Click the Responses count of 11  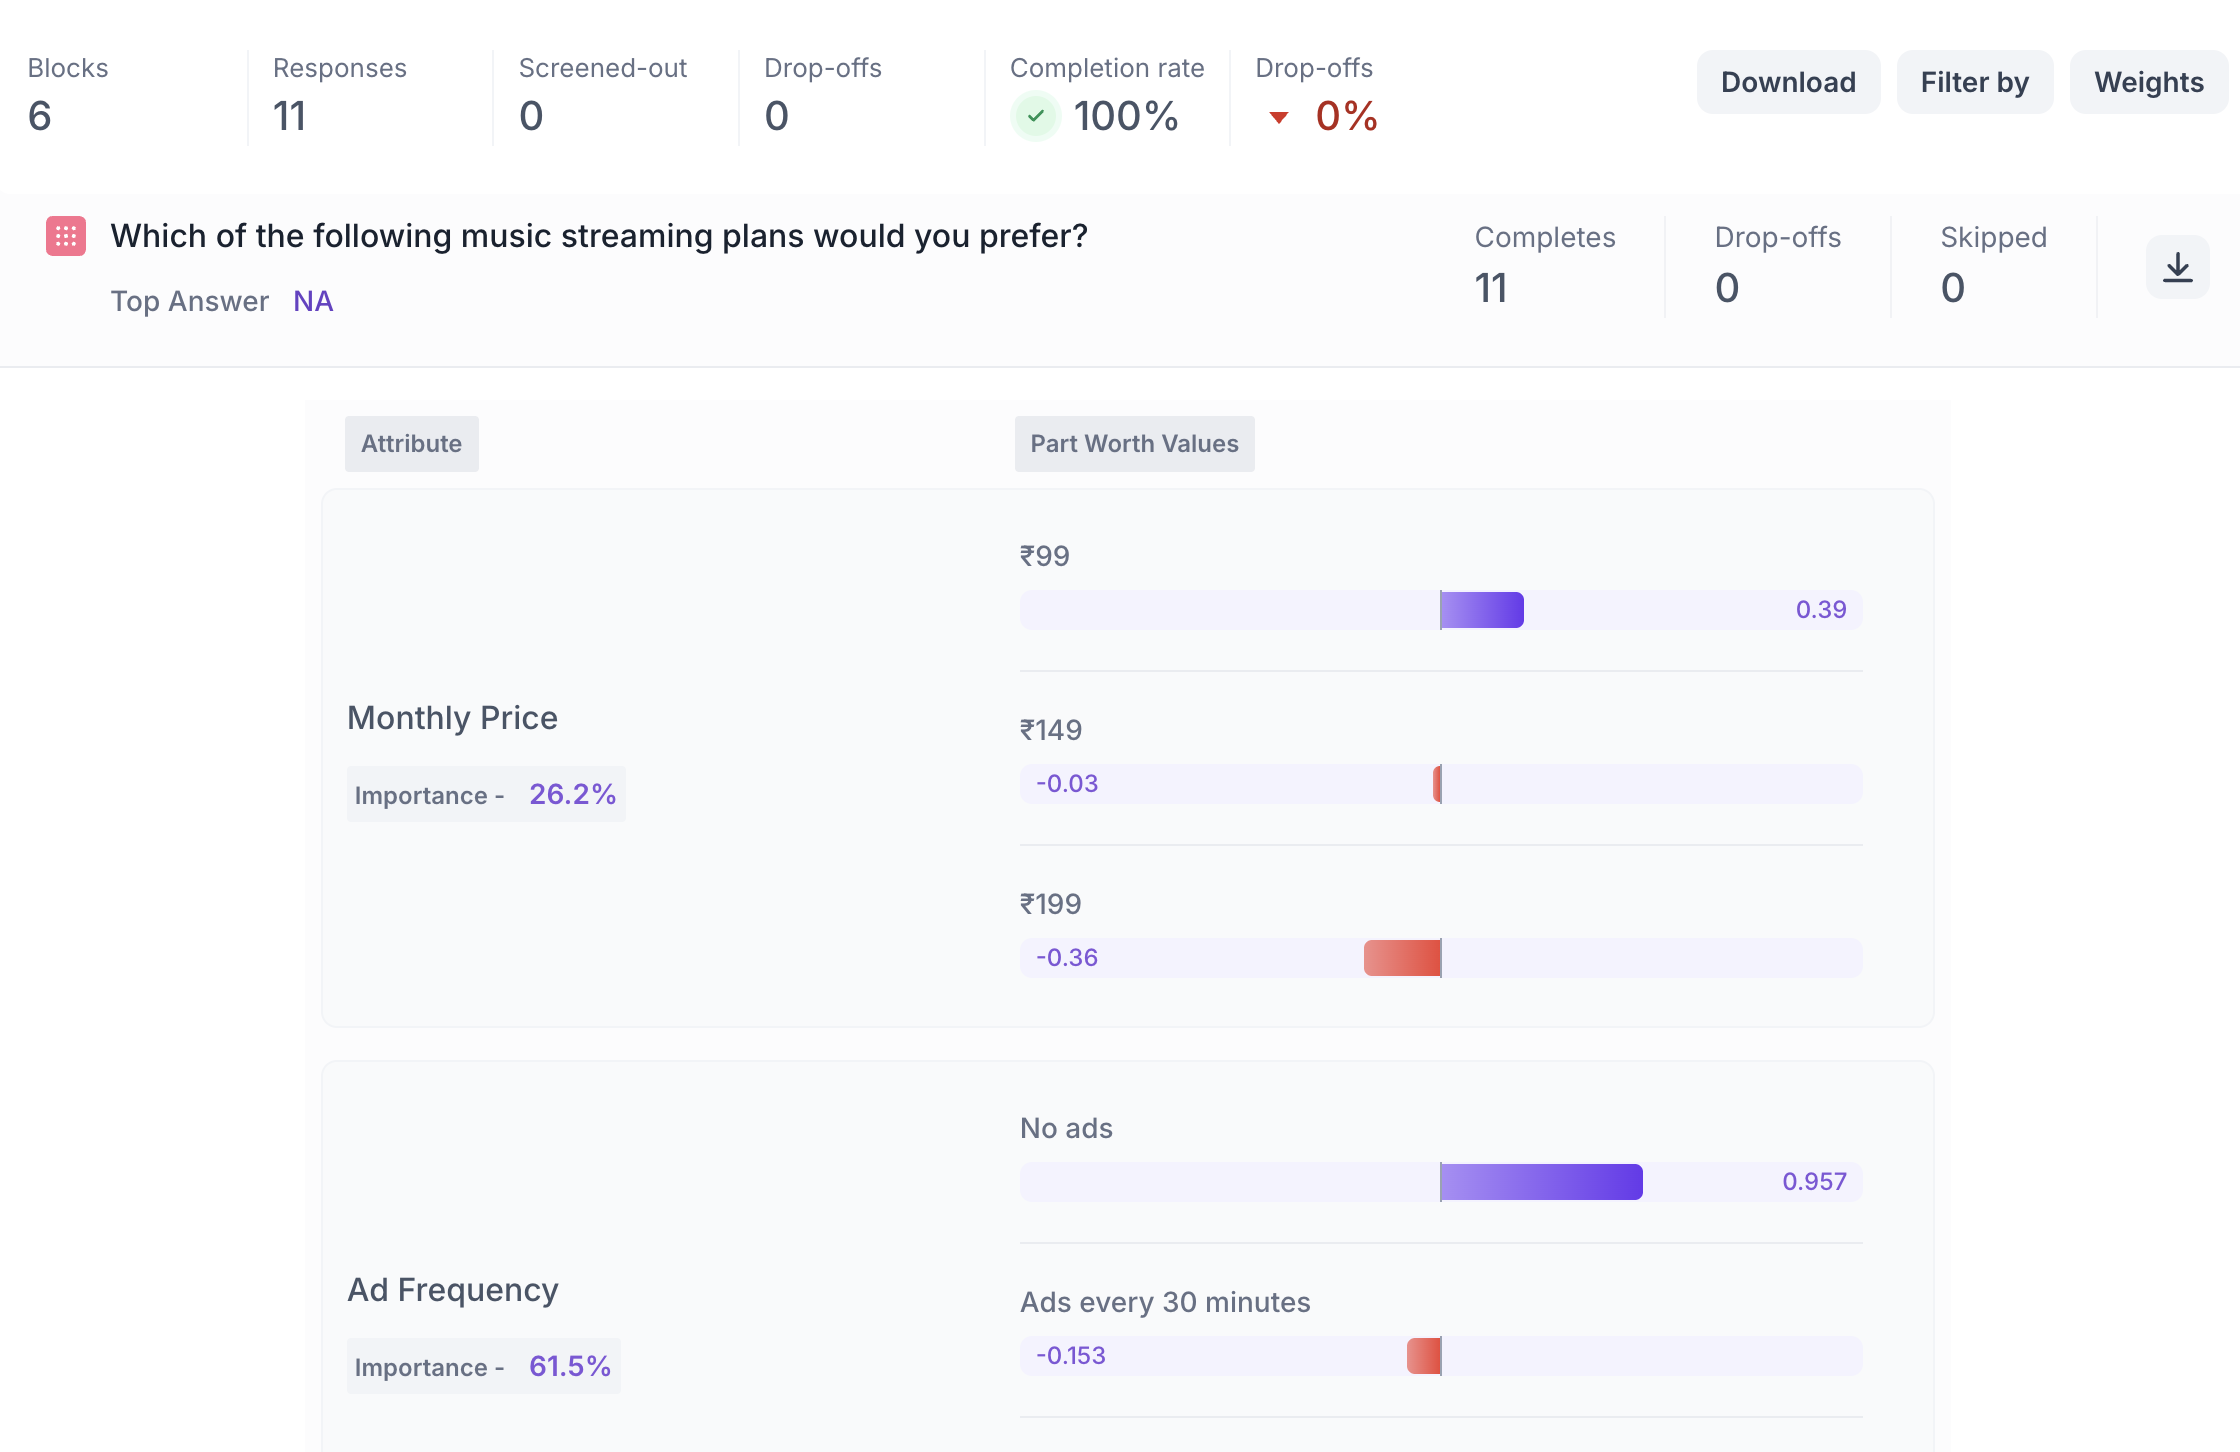pos(290,116)
